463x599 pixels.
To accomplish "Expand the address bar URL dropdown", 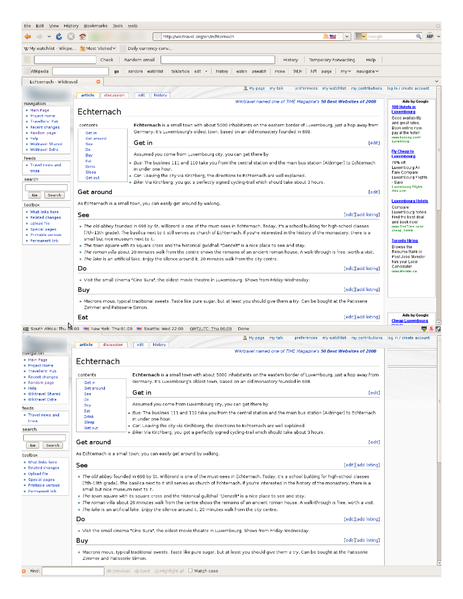I will coord(347,37).
